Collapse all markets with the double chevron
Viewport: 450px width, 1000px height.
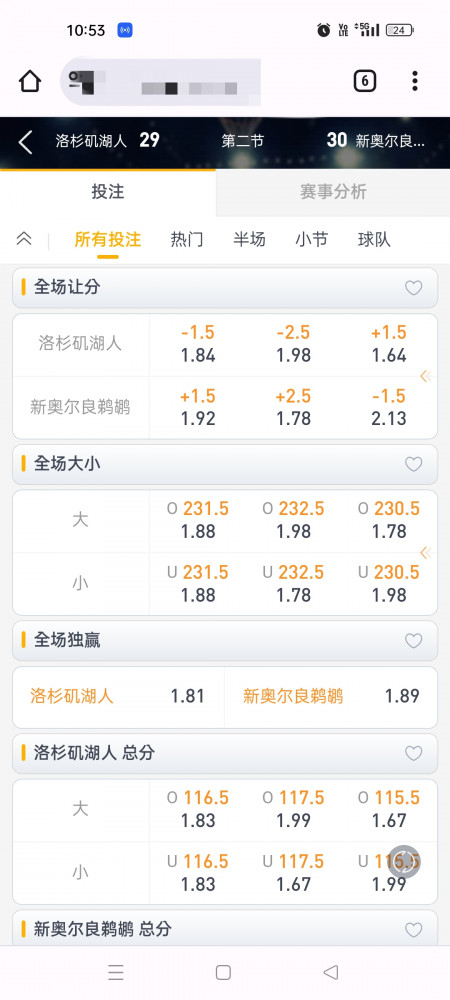(24, 239)
